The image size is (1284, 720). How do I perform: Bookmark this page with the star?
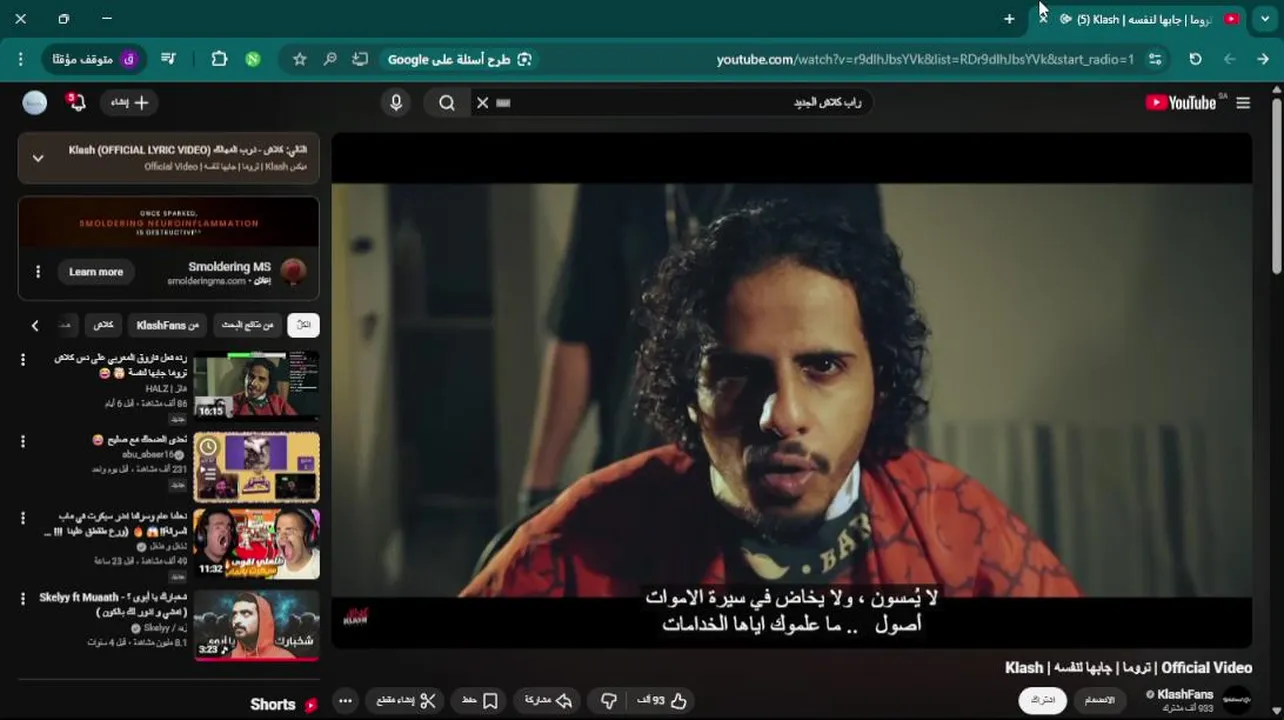pos(299,60)
